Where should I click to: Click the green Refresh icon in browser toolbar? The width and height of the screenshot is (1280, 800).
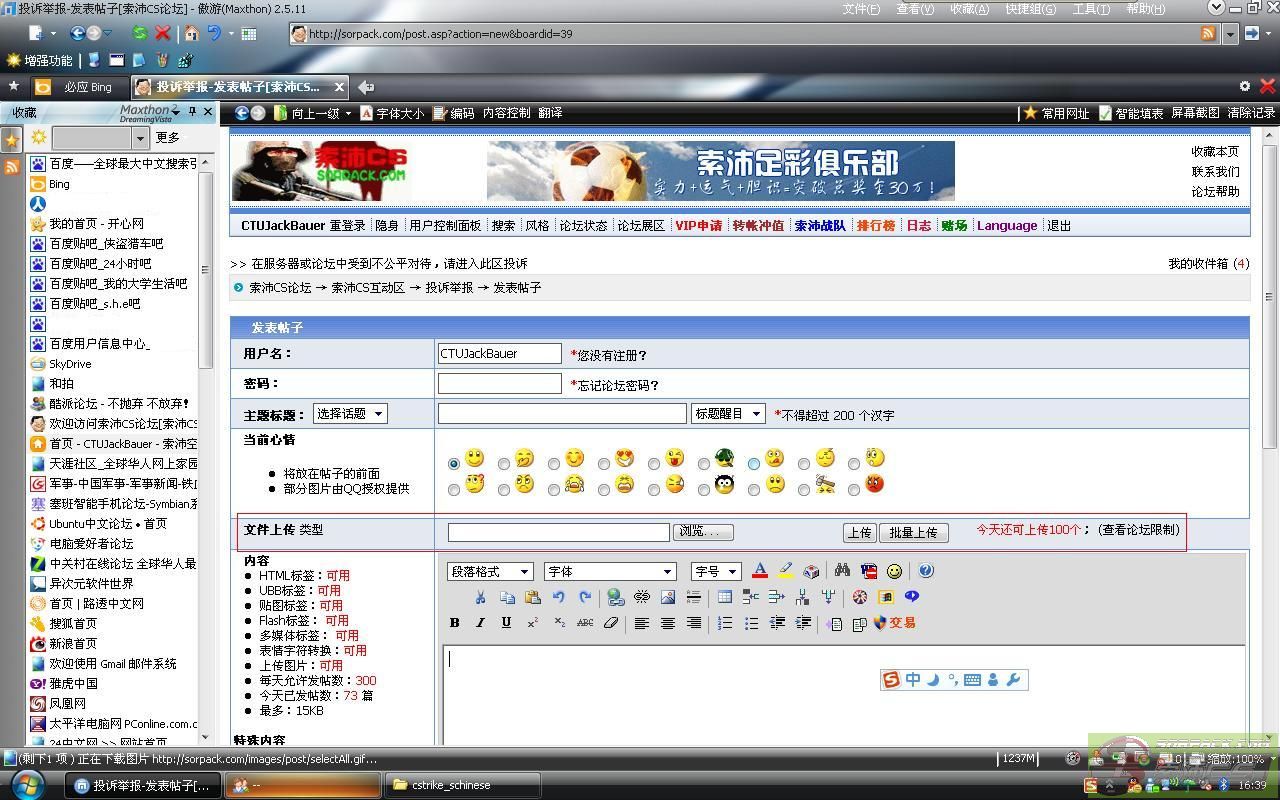[x=140, y=34]
